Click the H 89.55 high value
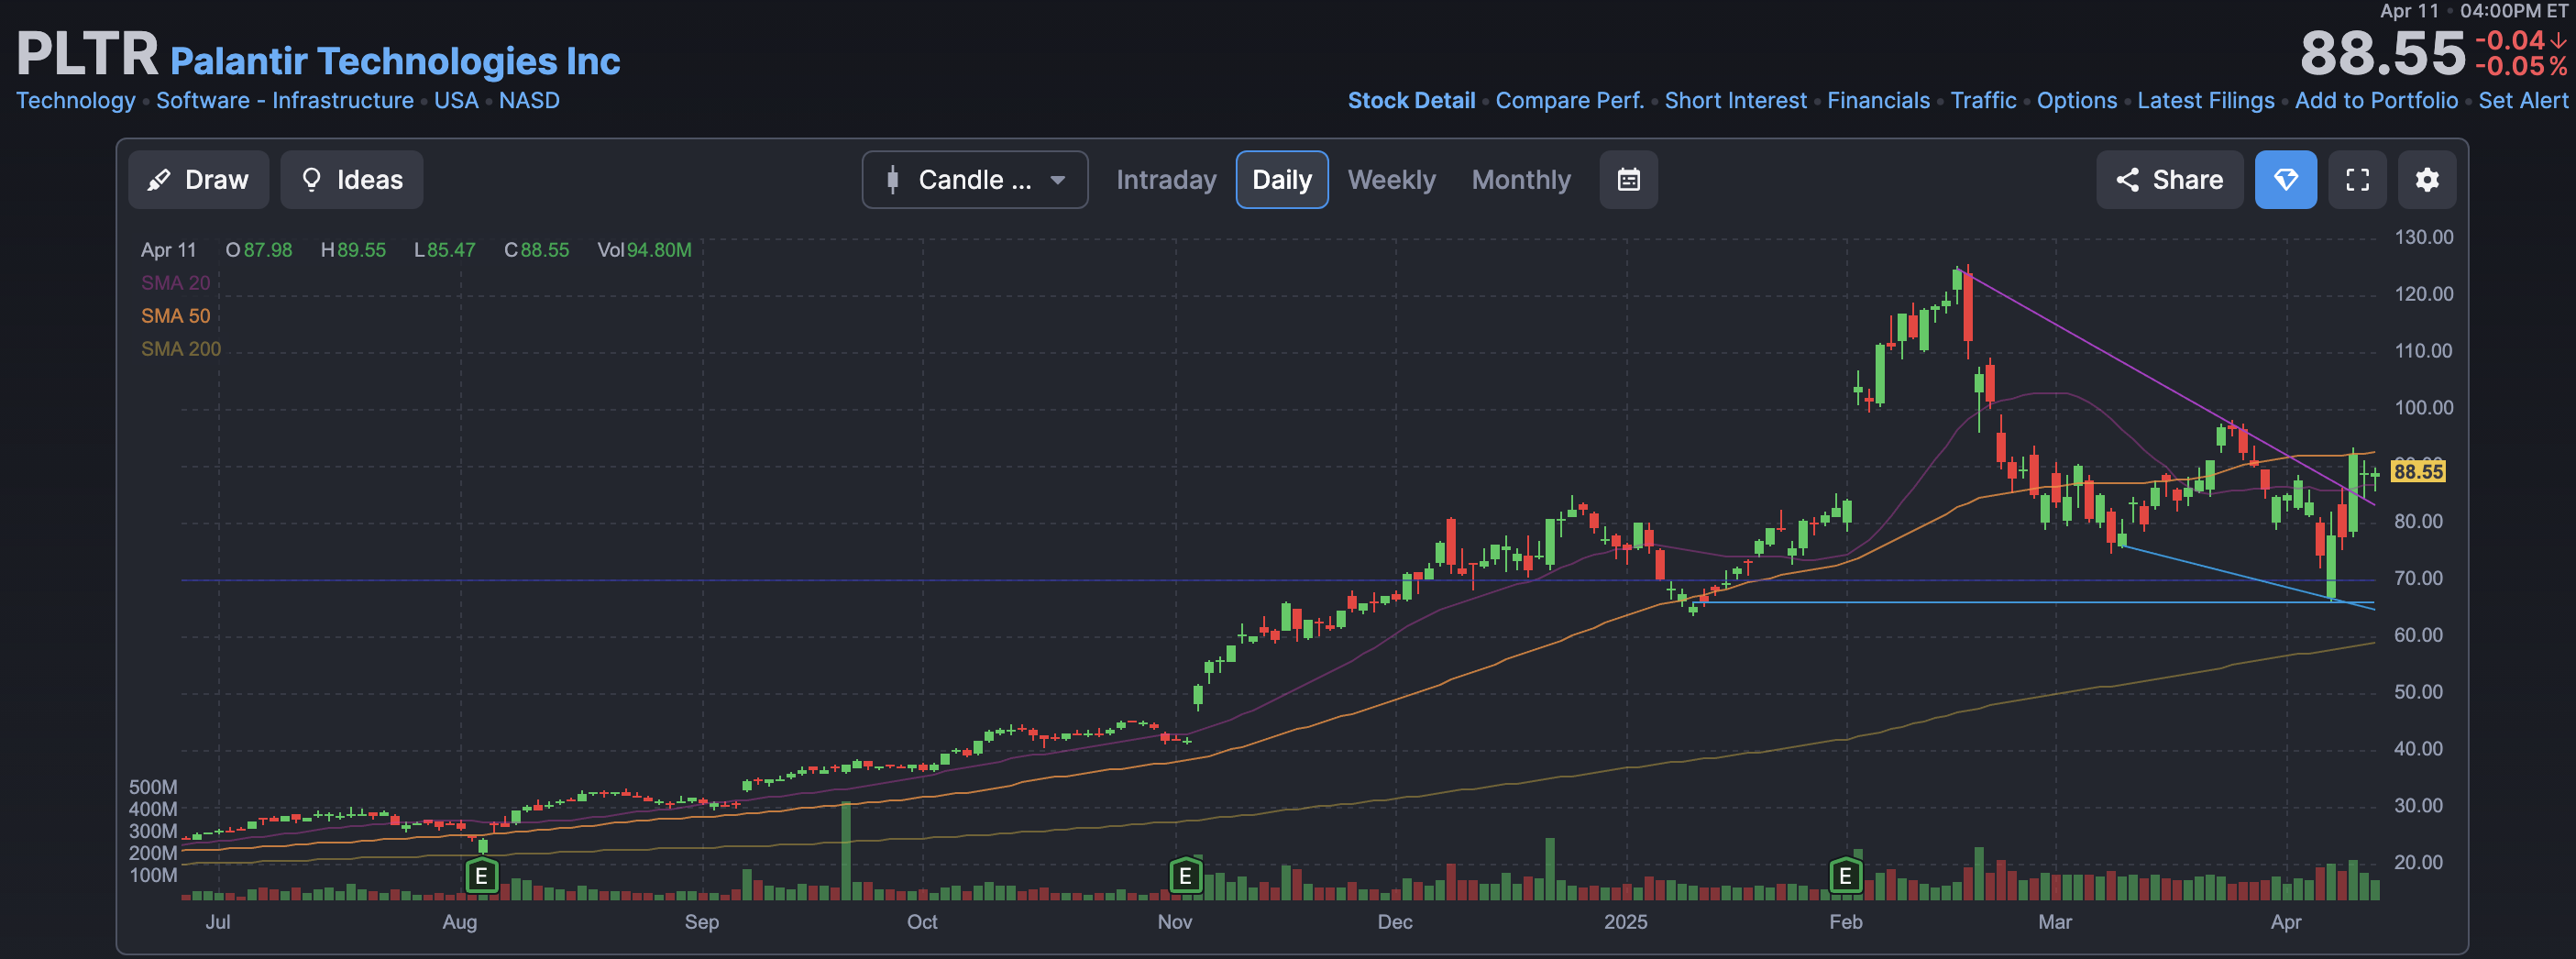This screenshot has width=2576, height=959. pos(353,250)
